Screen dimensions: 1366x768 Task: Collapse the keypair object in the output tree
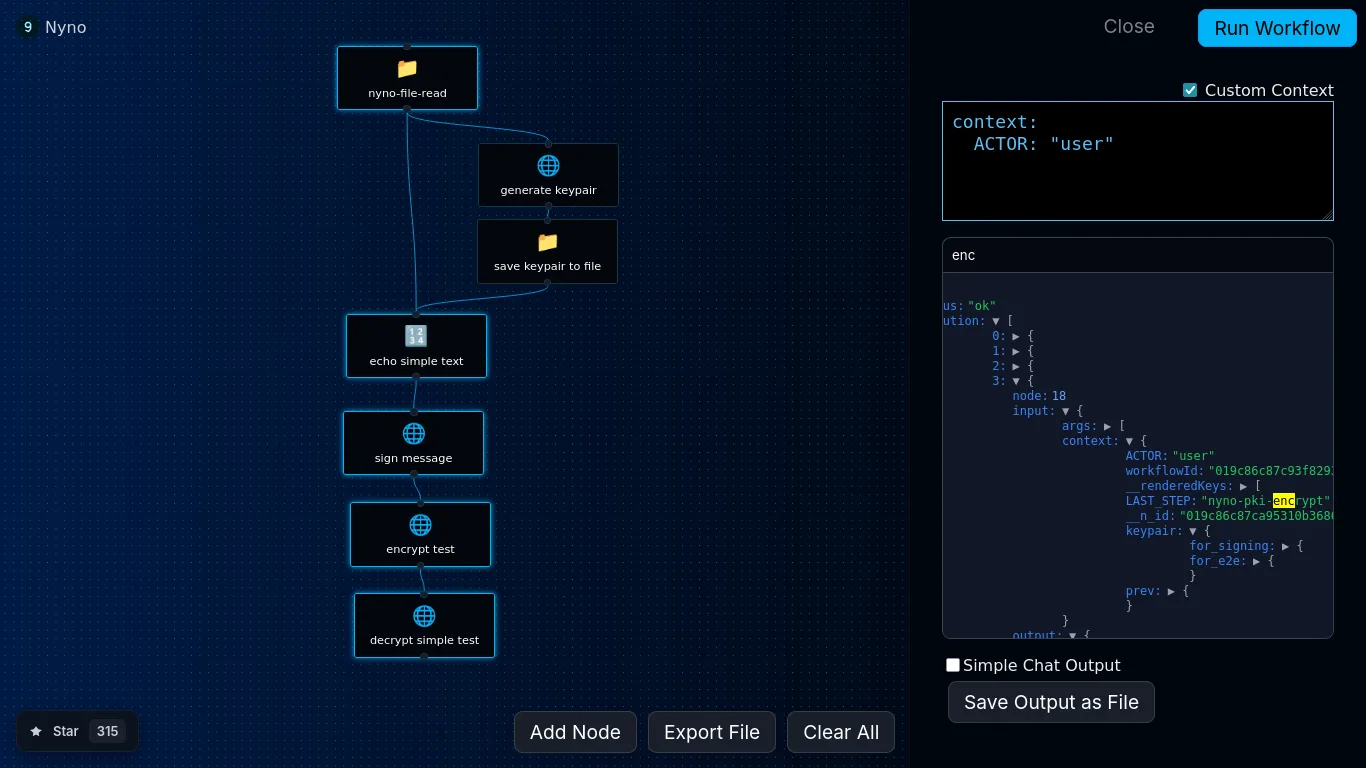click(x=1193, y=531)
